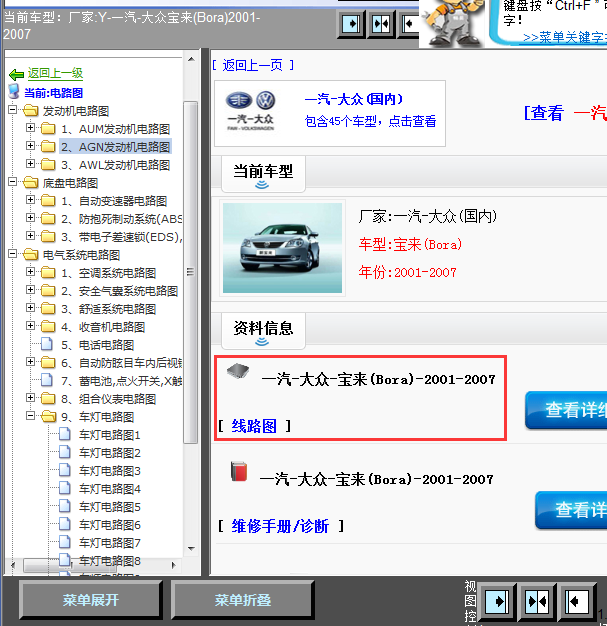The image size is (607, 626).
Task: Click the bottom view-control right-arrow icon
Action: click(x=496, y=601)
